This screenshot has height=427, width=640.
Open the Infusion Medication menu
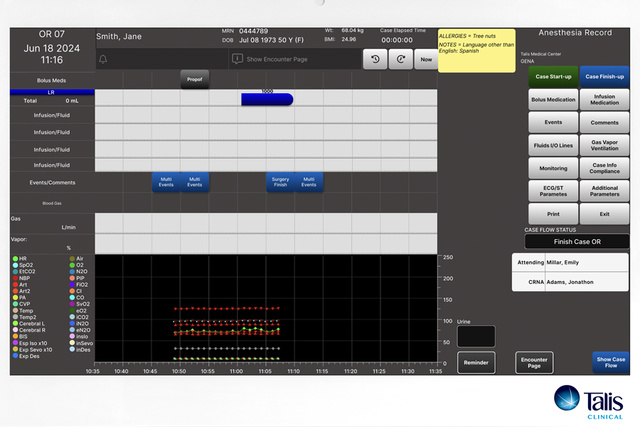[604, 100]
